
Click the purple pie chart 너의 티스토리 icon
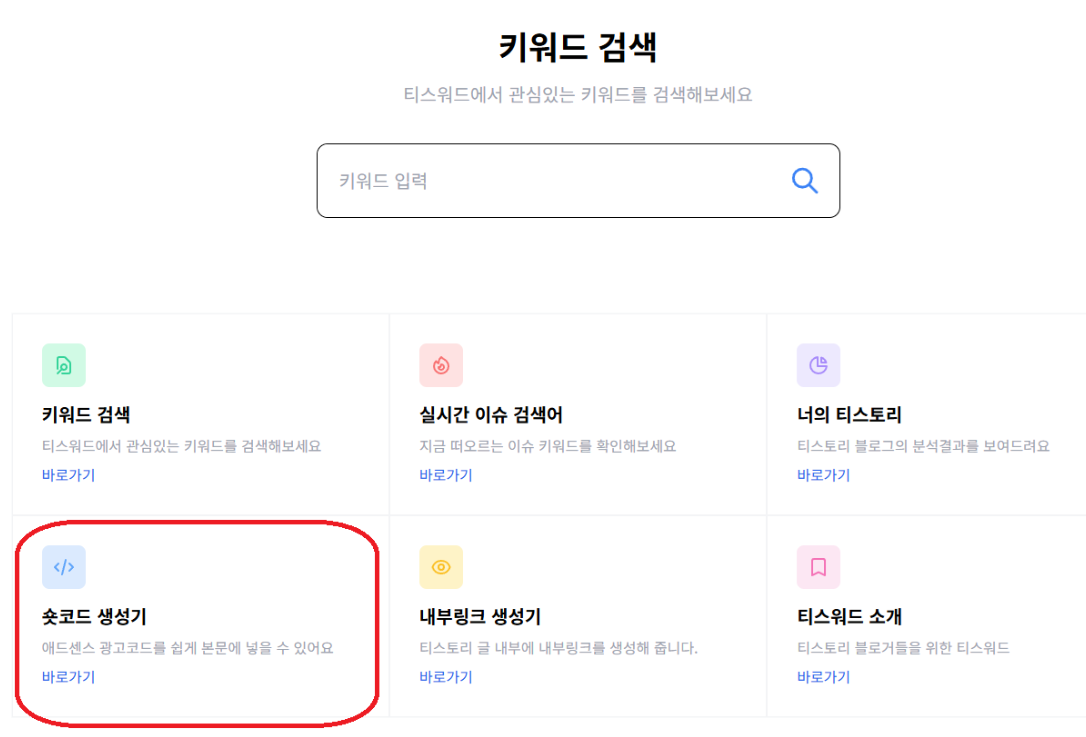tap(819, 365)
